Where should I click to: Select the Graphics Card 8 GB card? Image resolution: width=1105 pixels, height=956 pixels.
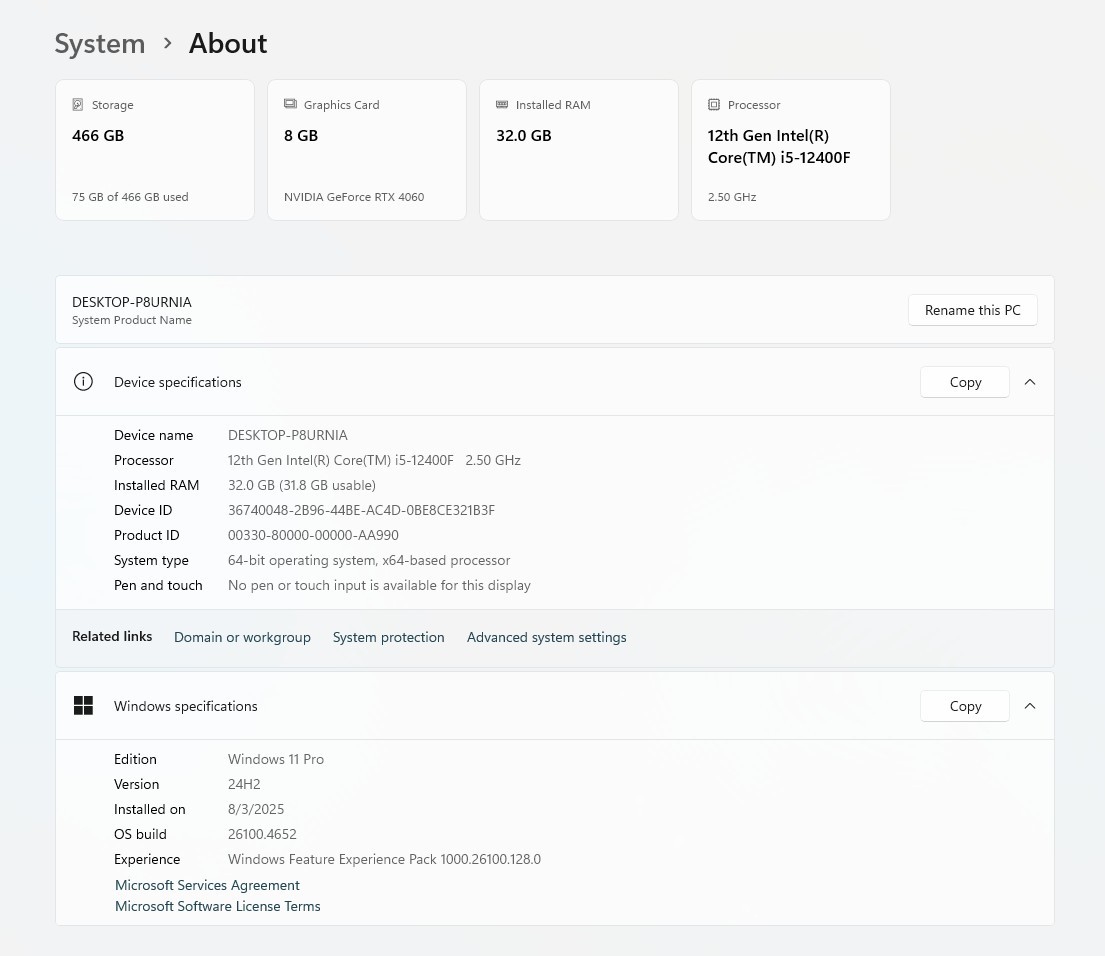(367, 150)
